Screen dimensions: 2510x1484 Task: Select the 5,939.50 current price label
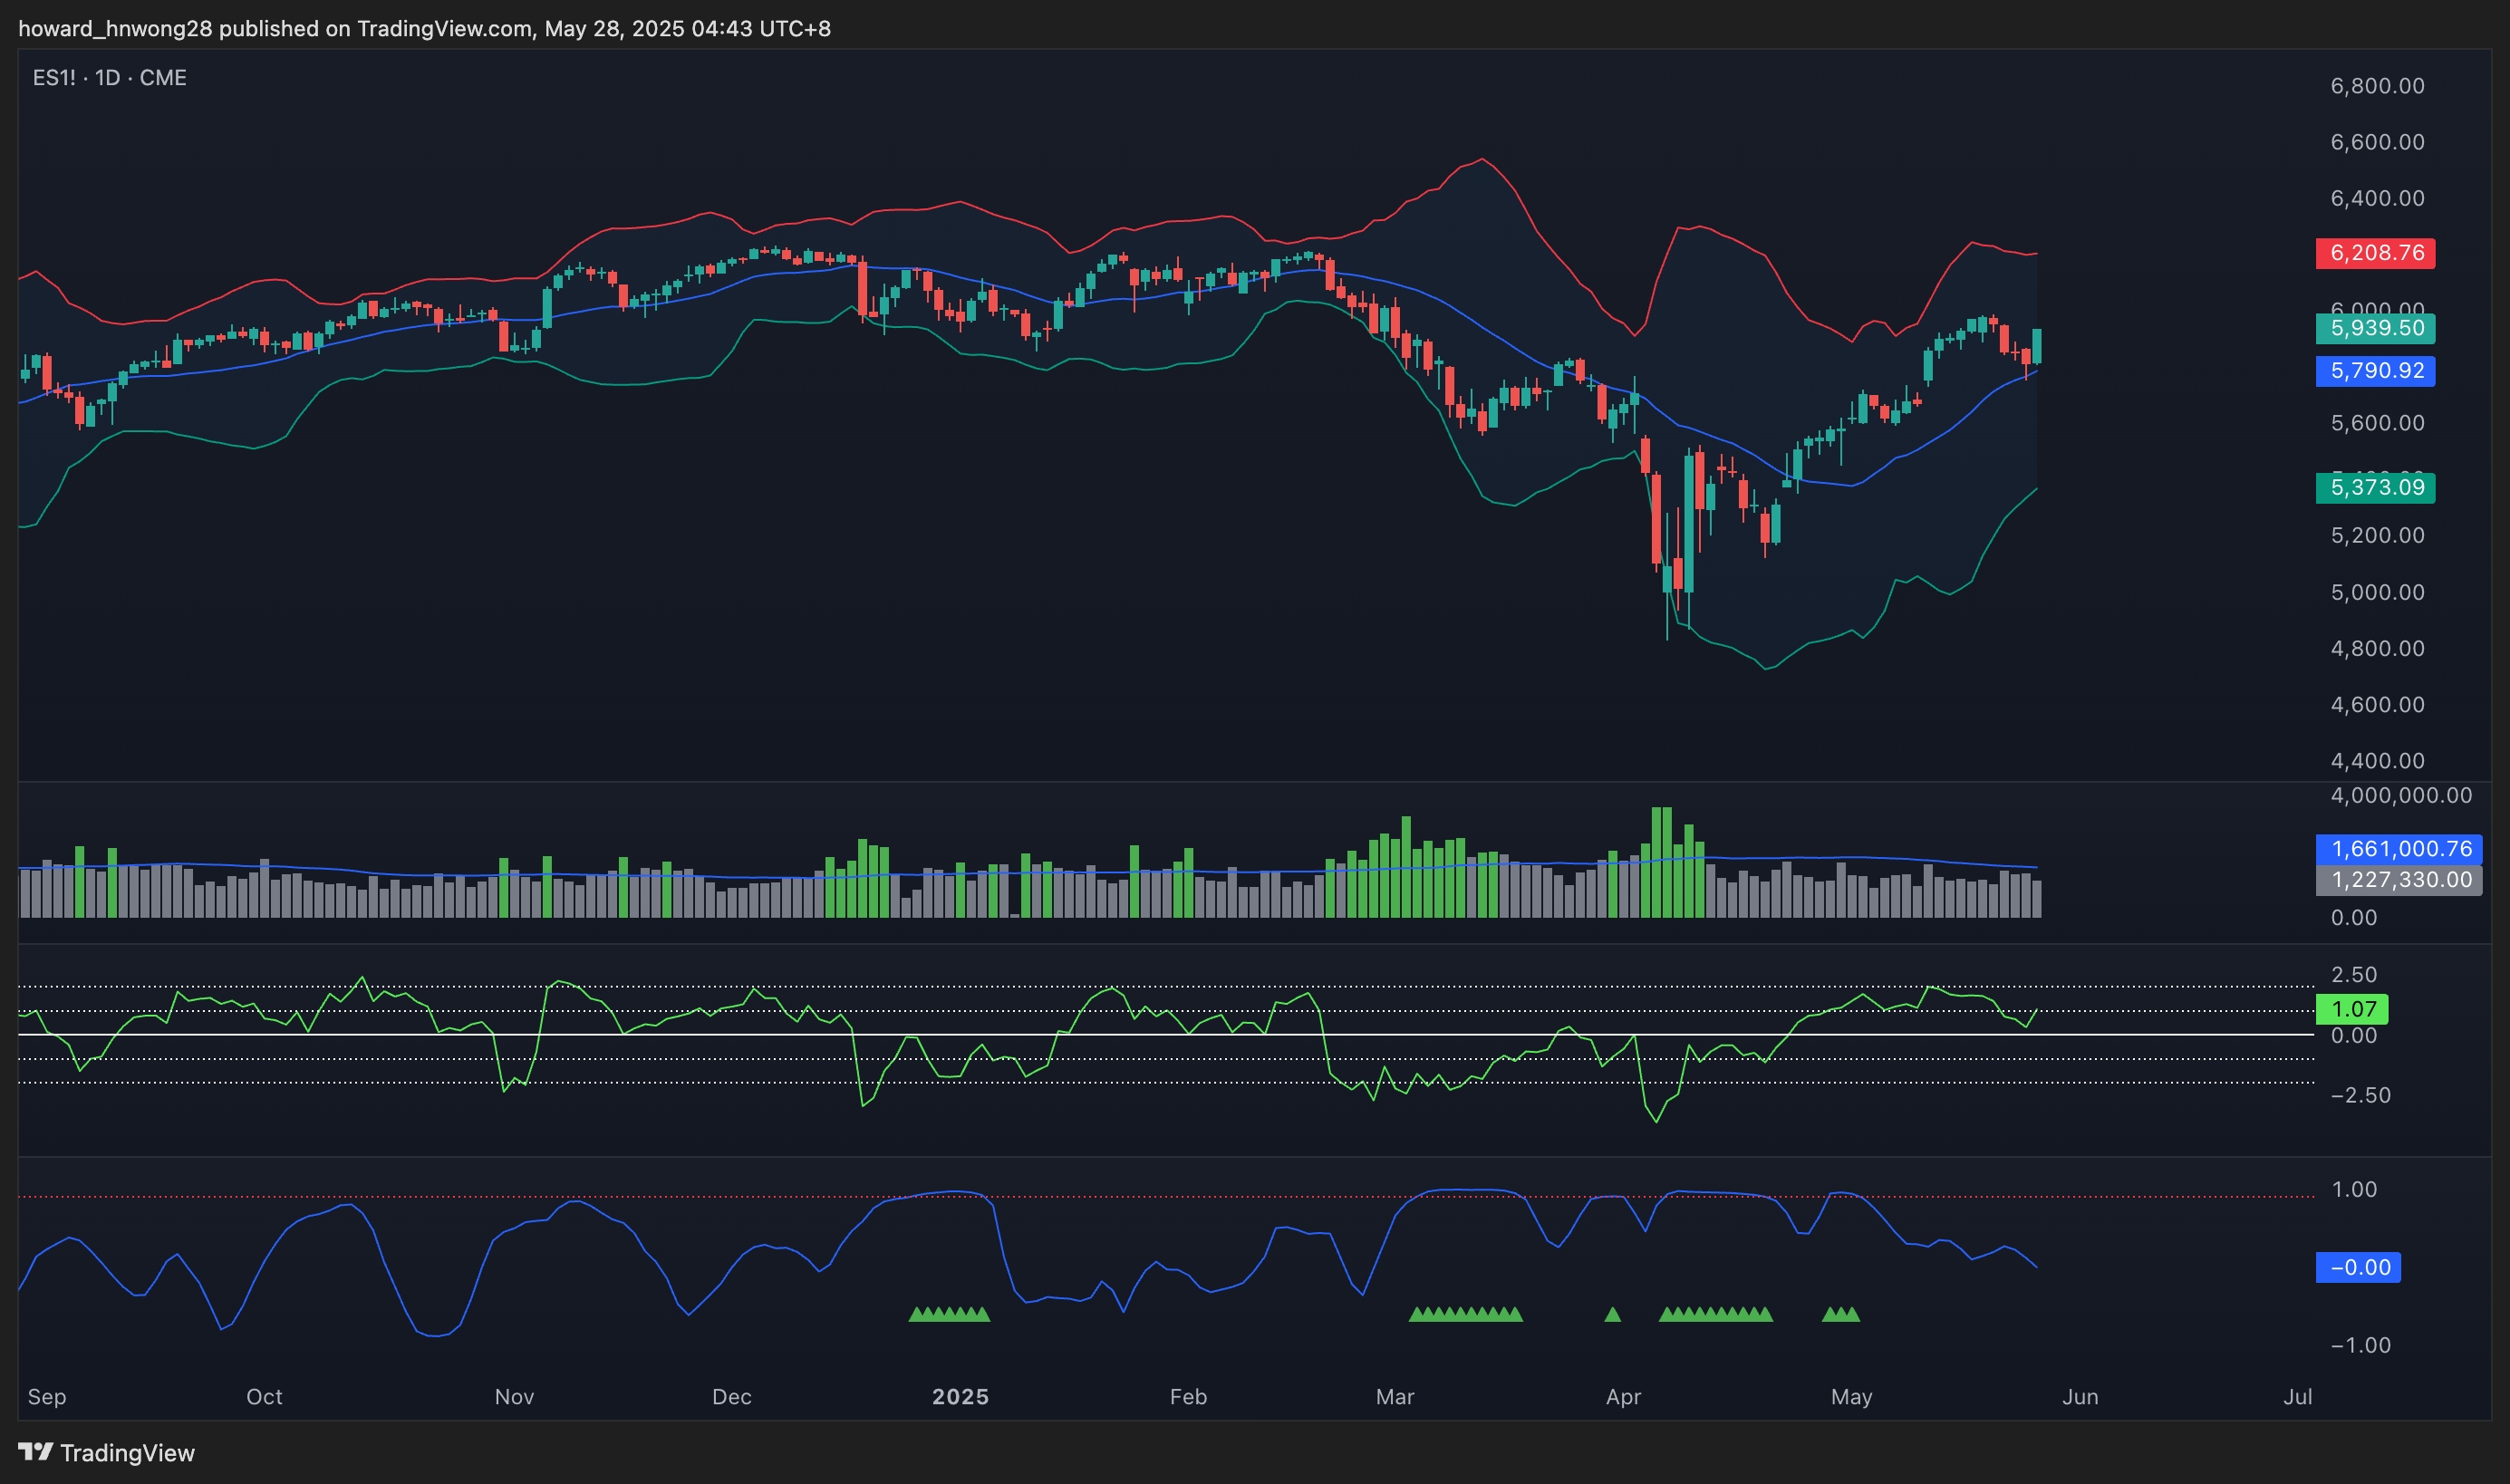(2375, 328)
